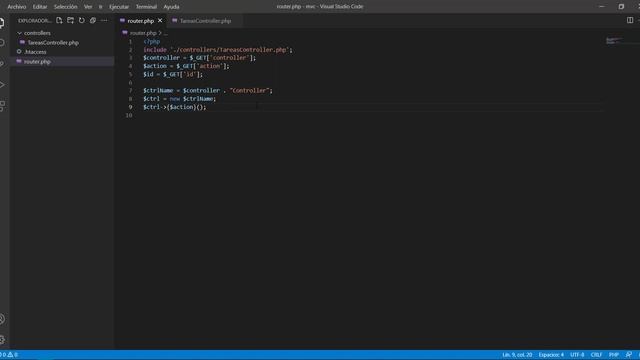Open the Extensions view

click(x=2, y=106)
